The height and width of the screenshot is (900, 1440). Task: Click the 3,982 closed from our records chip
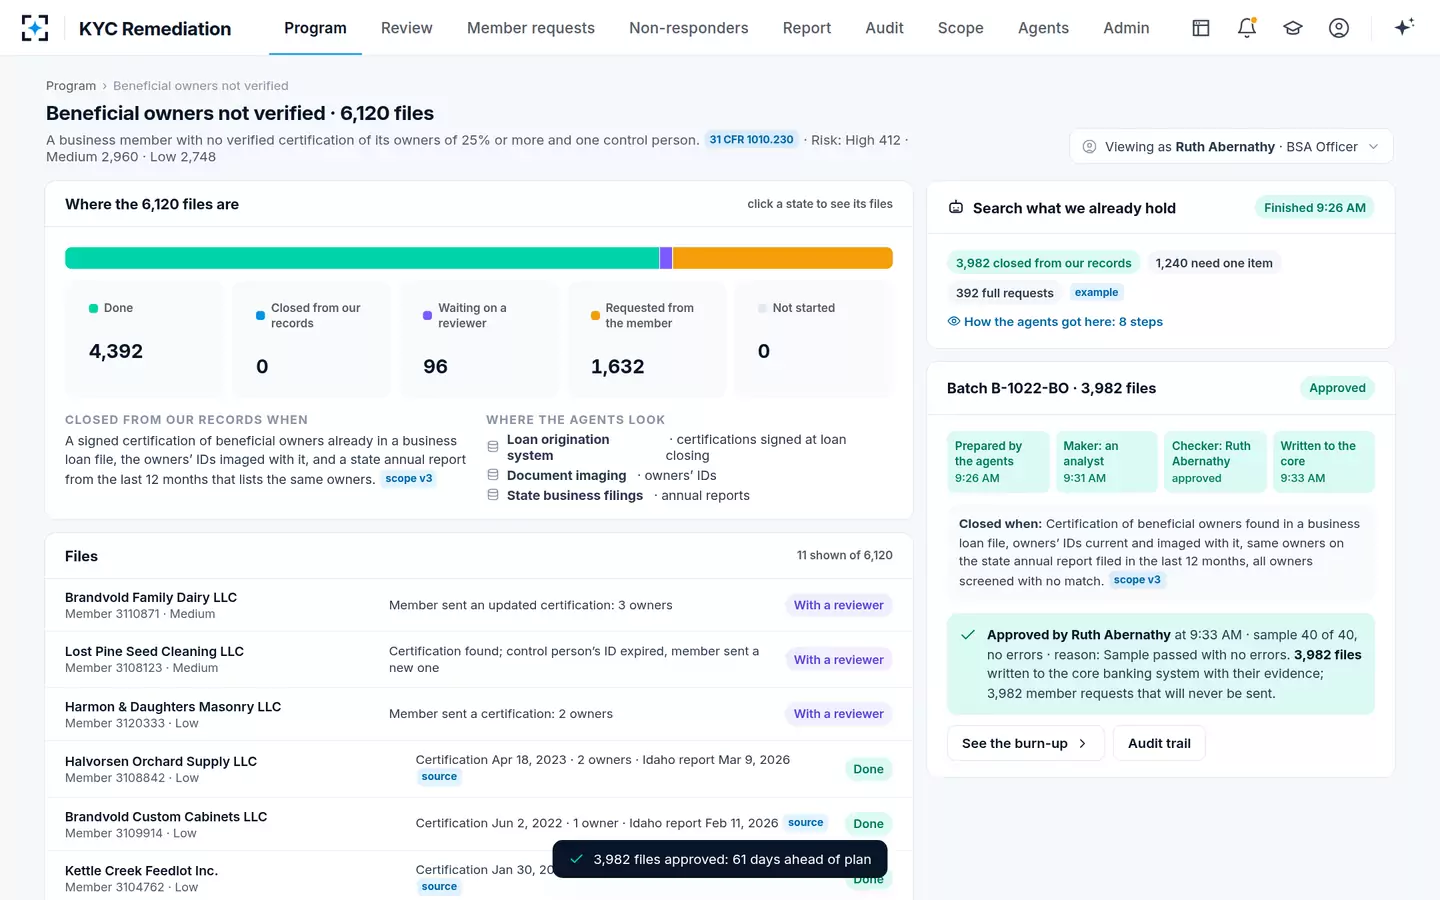click(1043, 263)
